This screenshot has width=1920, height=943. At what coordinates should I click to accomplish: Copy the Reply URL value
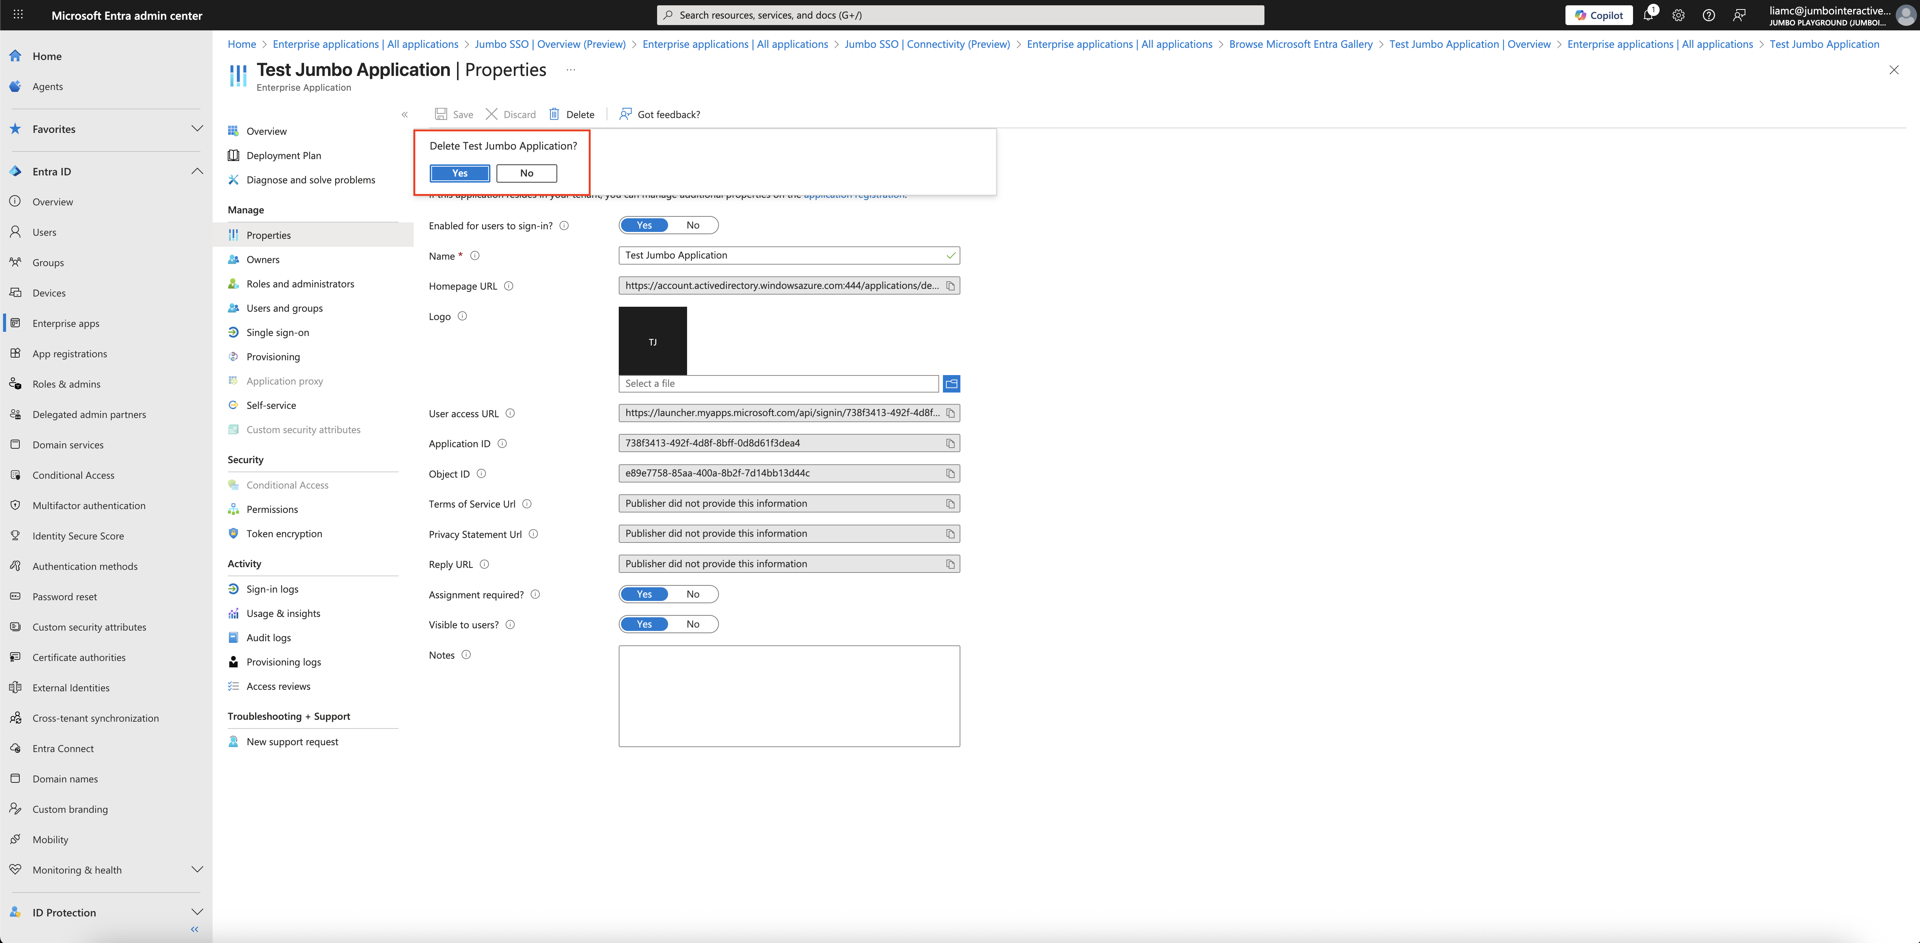tap(951, 564)
